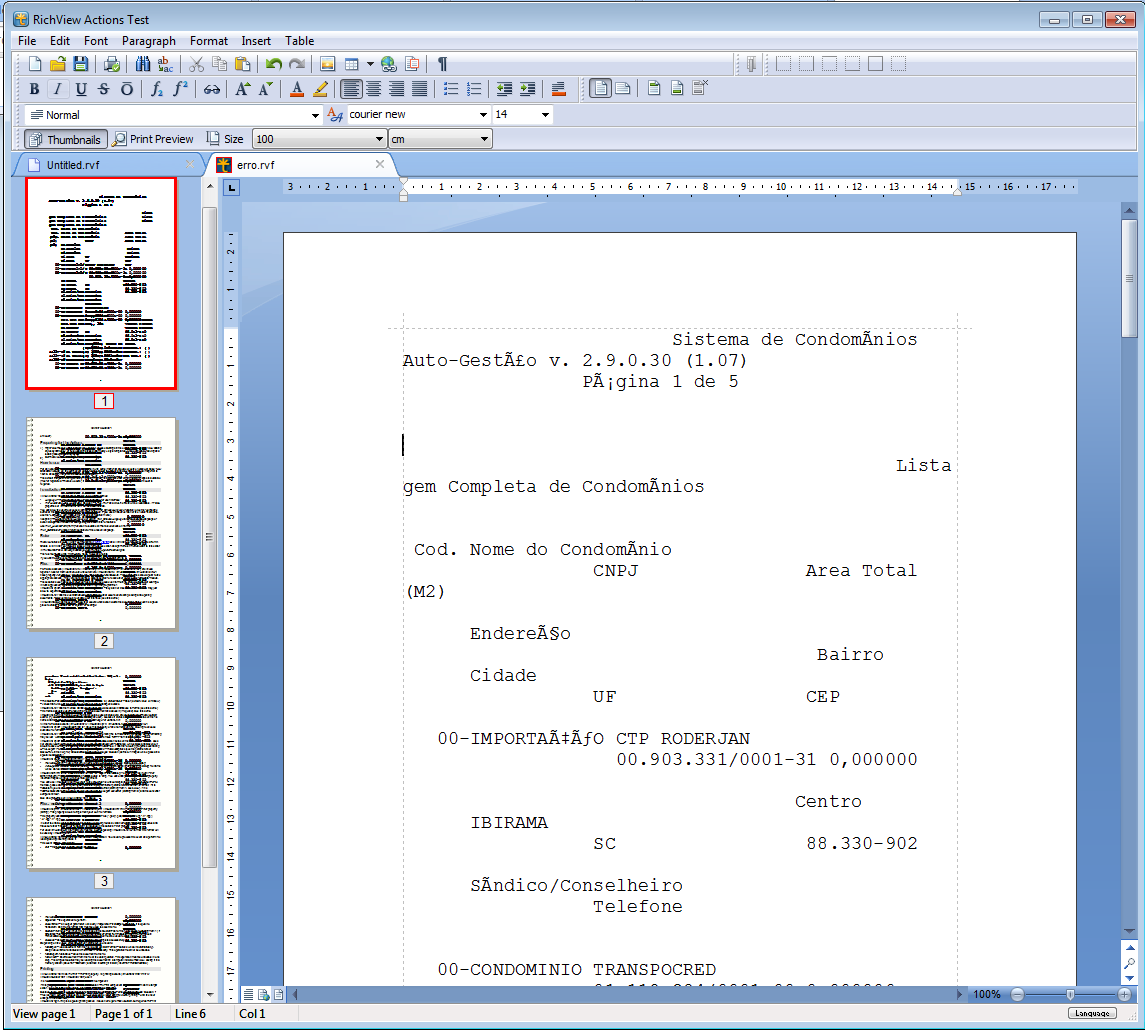
Task: Click the zoom slider handle
Action: 1071,995
